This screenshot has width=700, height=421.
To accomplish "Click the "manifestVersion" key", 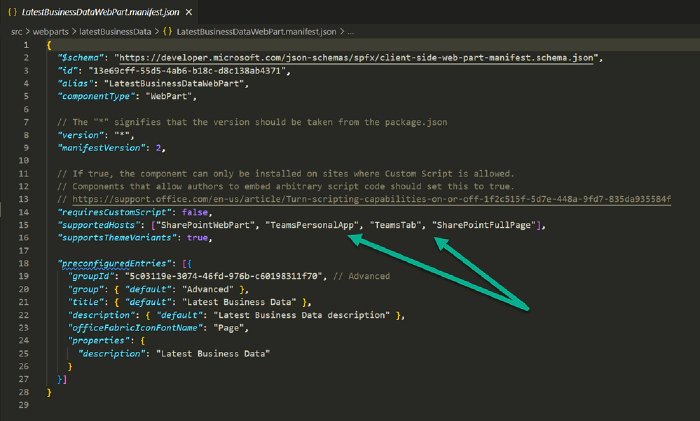I will [101, 148].
